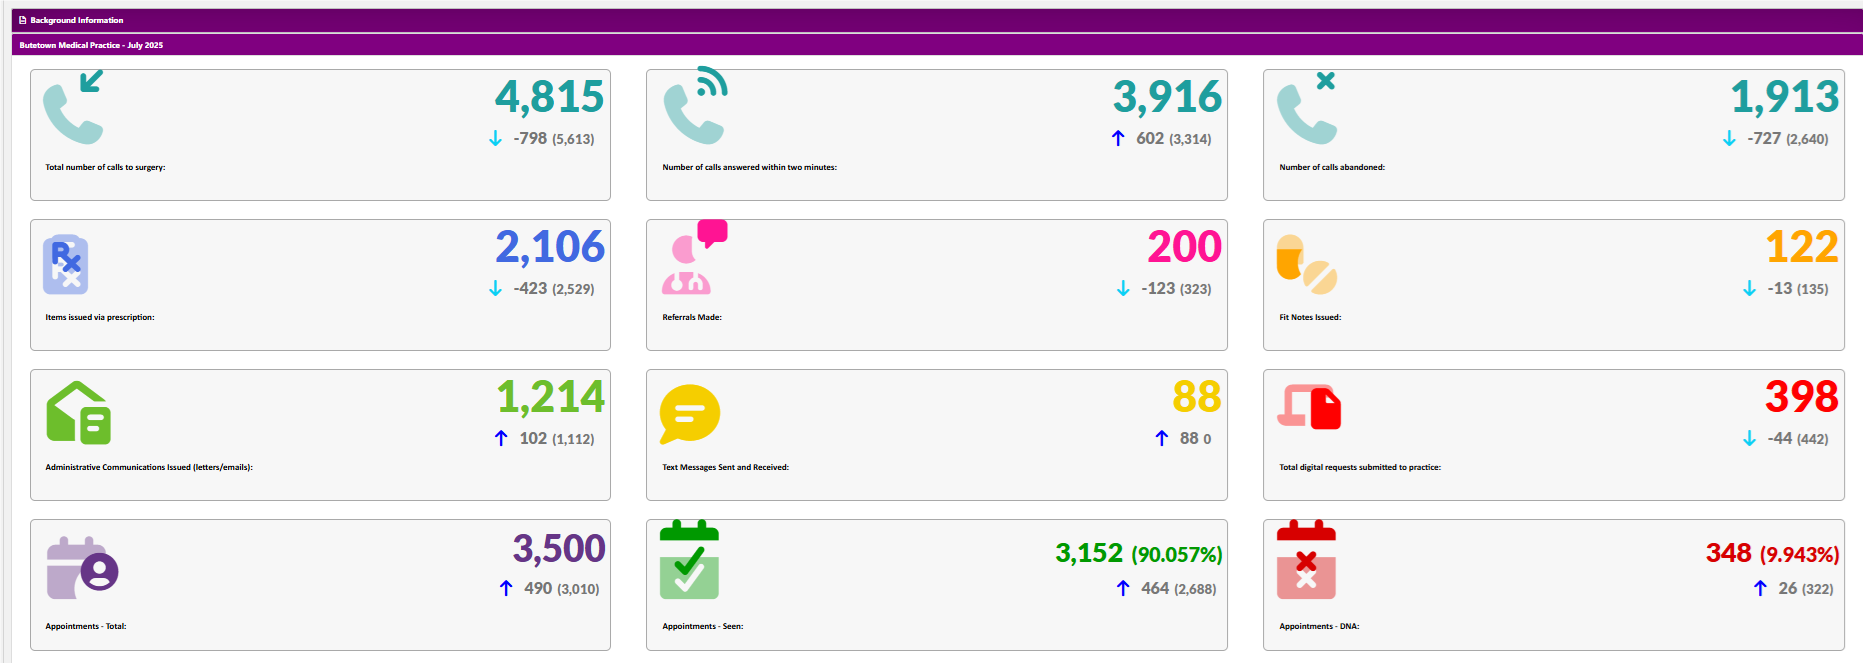1863x663 pixels.
Task: Click the prescription Rx clipboard icon
Action: [x=66, y=265]
